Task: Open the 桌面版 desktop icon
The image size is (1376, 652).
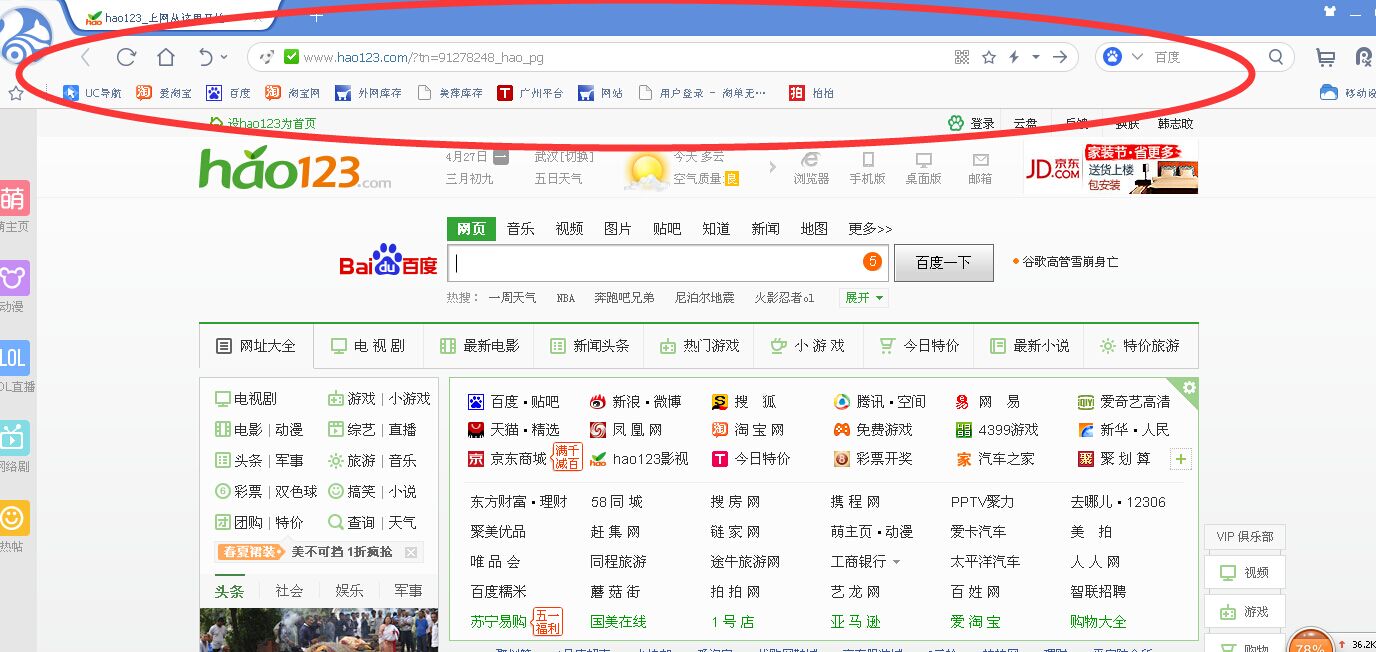Action: tap(923, 168)
